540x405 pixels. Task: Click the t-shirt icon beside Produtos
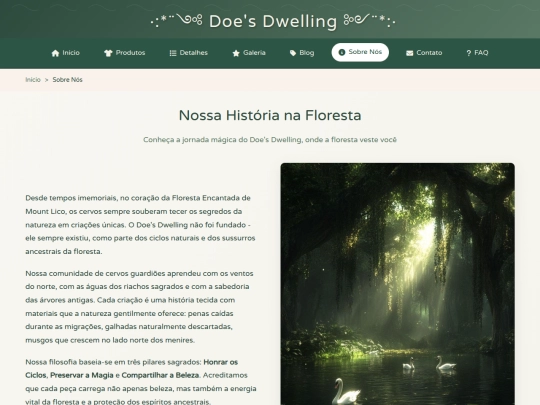pyautogui.click(x=108, y=53)
